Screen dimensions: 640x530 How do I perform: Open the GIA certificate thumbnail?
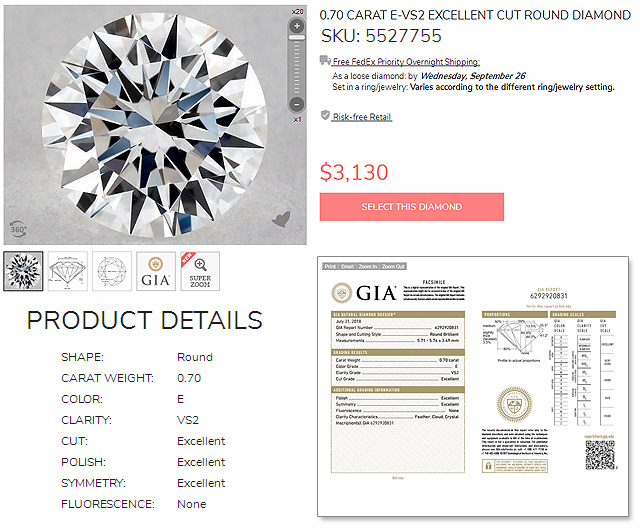[x=156, y=271]
